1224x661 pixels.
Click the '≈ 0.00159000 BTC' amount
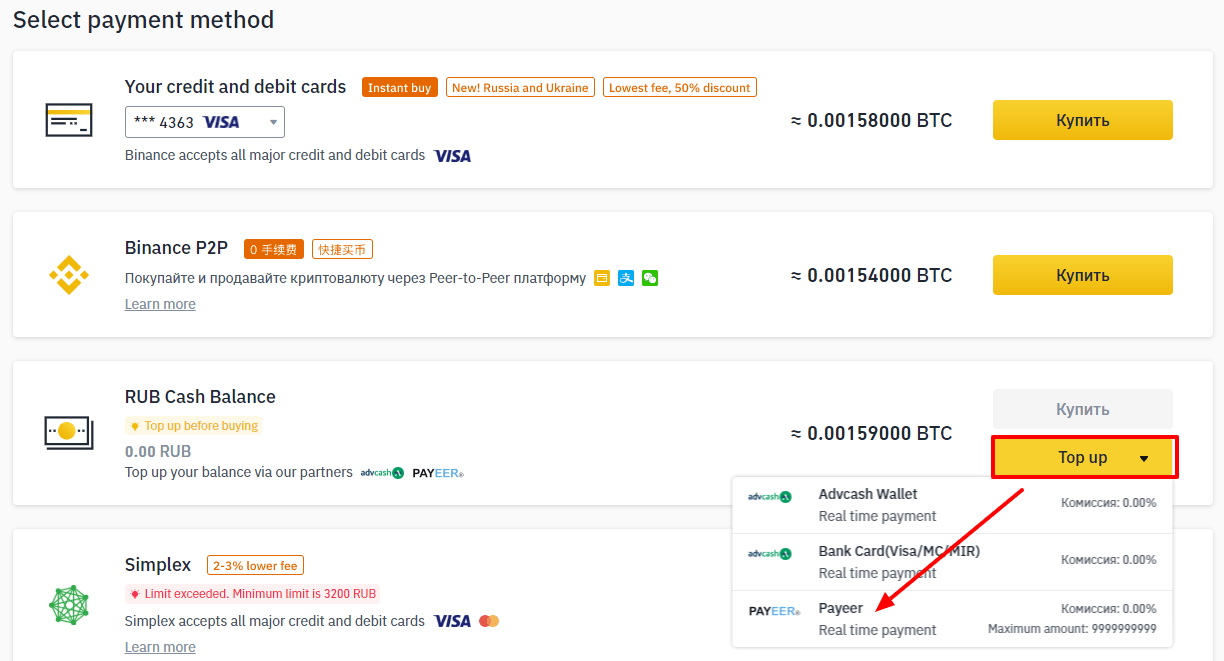coord(871,433)
